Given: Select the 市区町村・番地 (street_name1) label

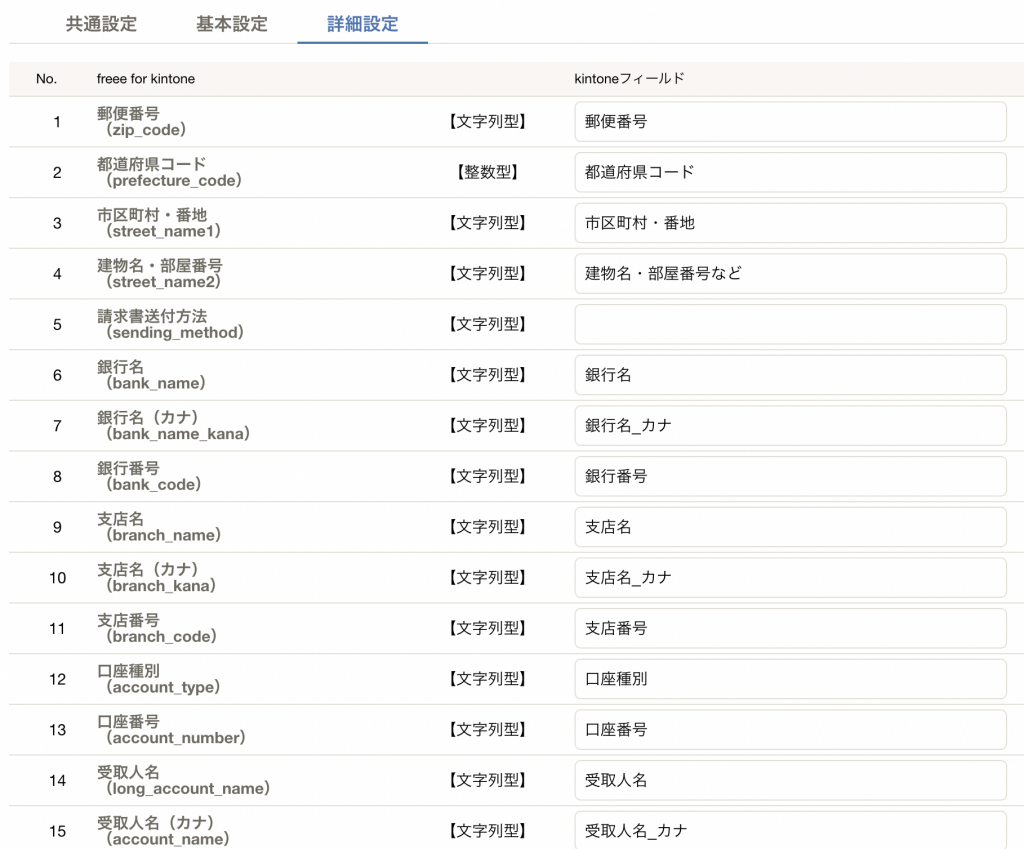Looking at the screenshot, I should click(159, 223).
